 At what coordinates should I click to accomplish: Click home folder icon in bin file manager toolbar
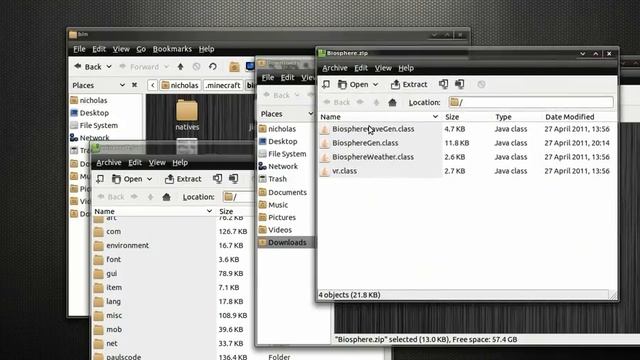[234, 67]
